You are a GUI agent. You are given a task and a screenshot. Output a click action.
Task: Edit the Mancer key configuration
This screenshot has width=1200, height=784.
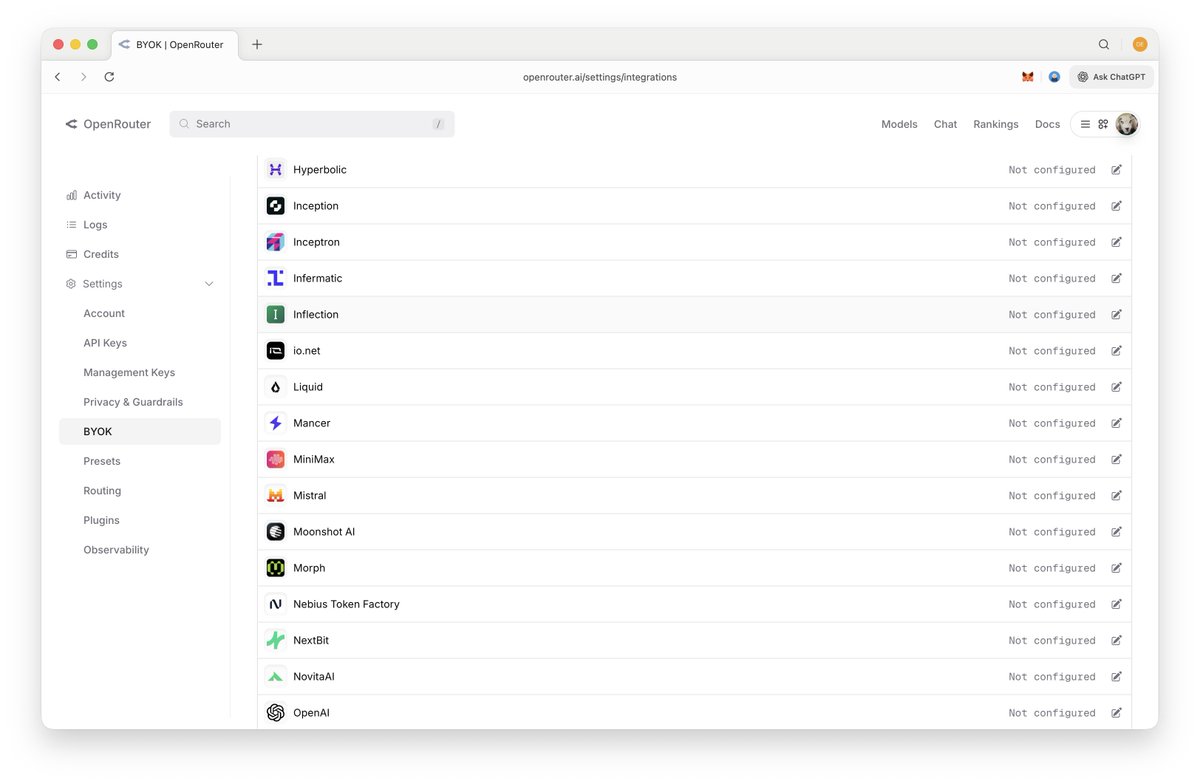click(1116, 423)
